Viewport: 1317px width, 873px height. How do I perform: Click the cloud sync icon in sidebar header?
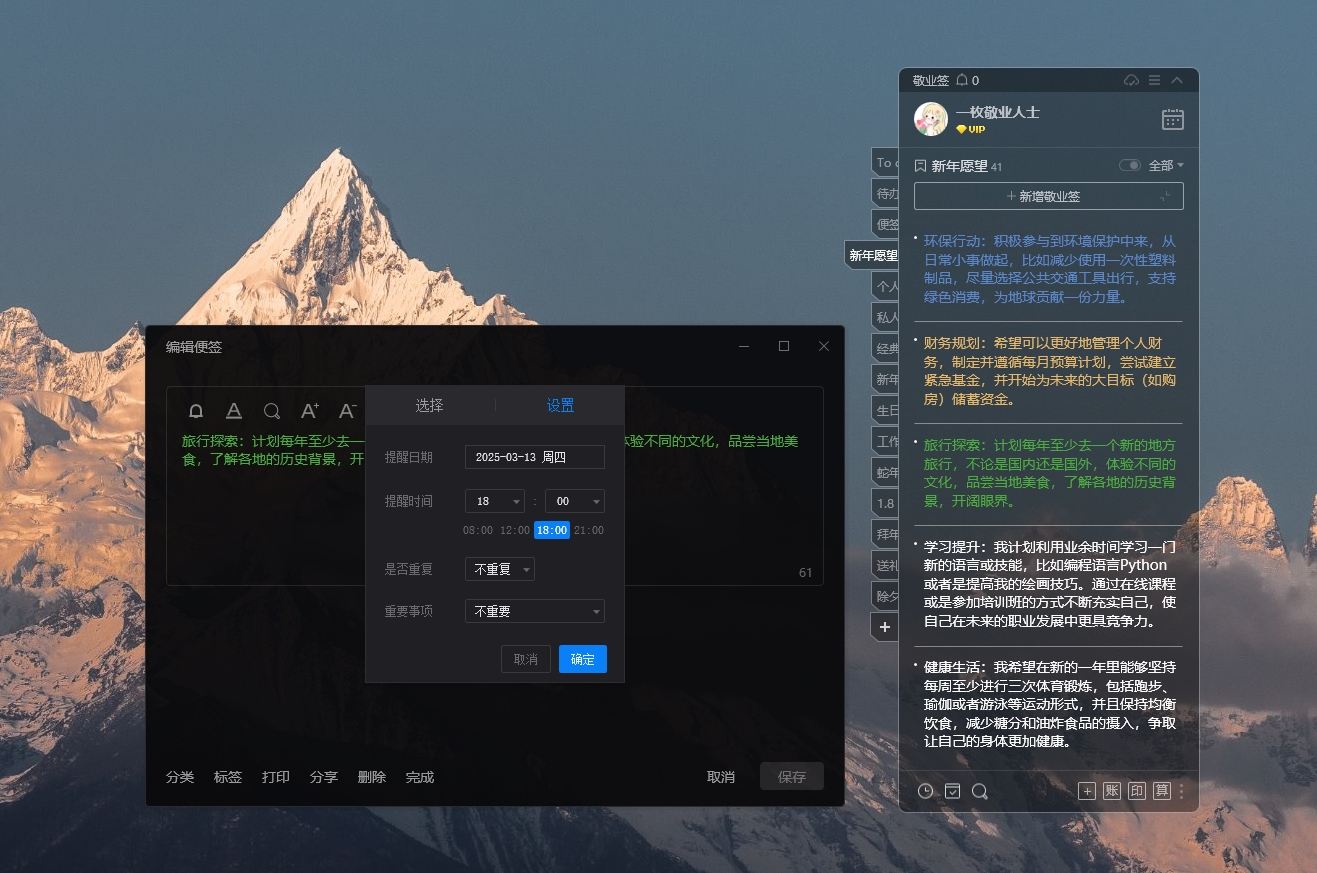click(x=1132, y=80)
